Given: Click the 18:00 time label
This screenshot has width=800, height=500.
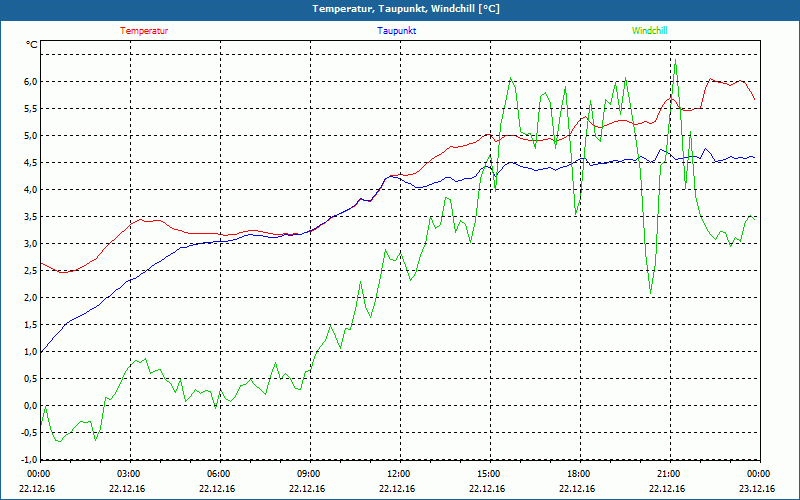Looking at the screenshot, I should 578,474.
